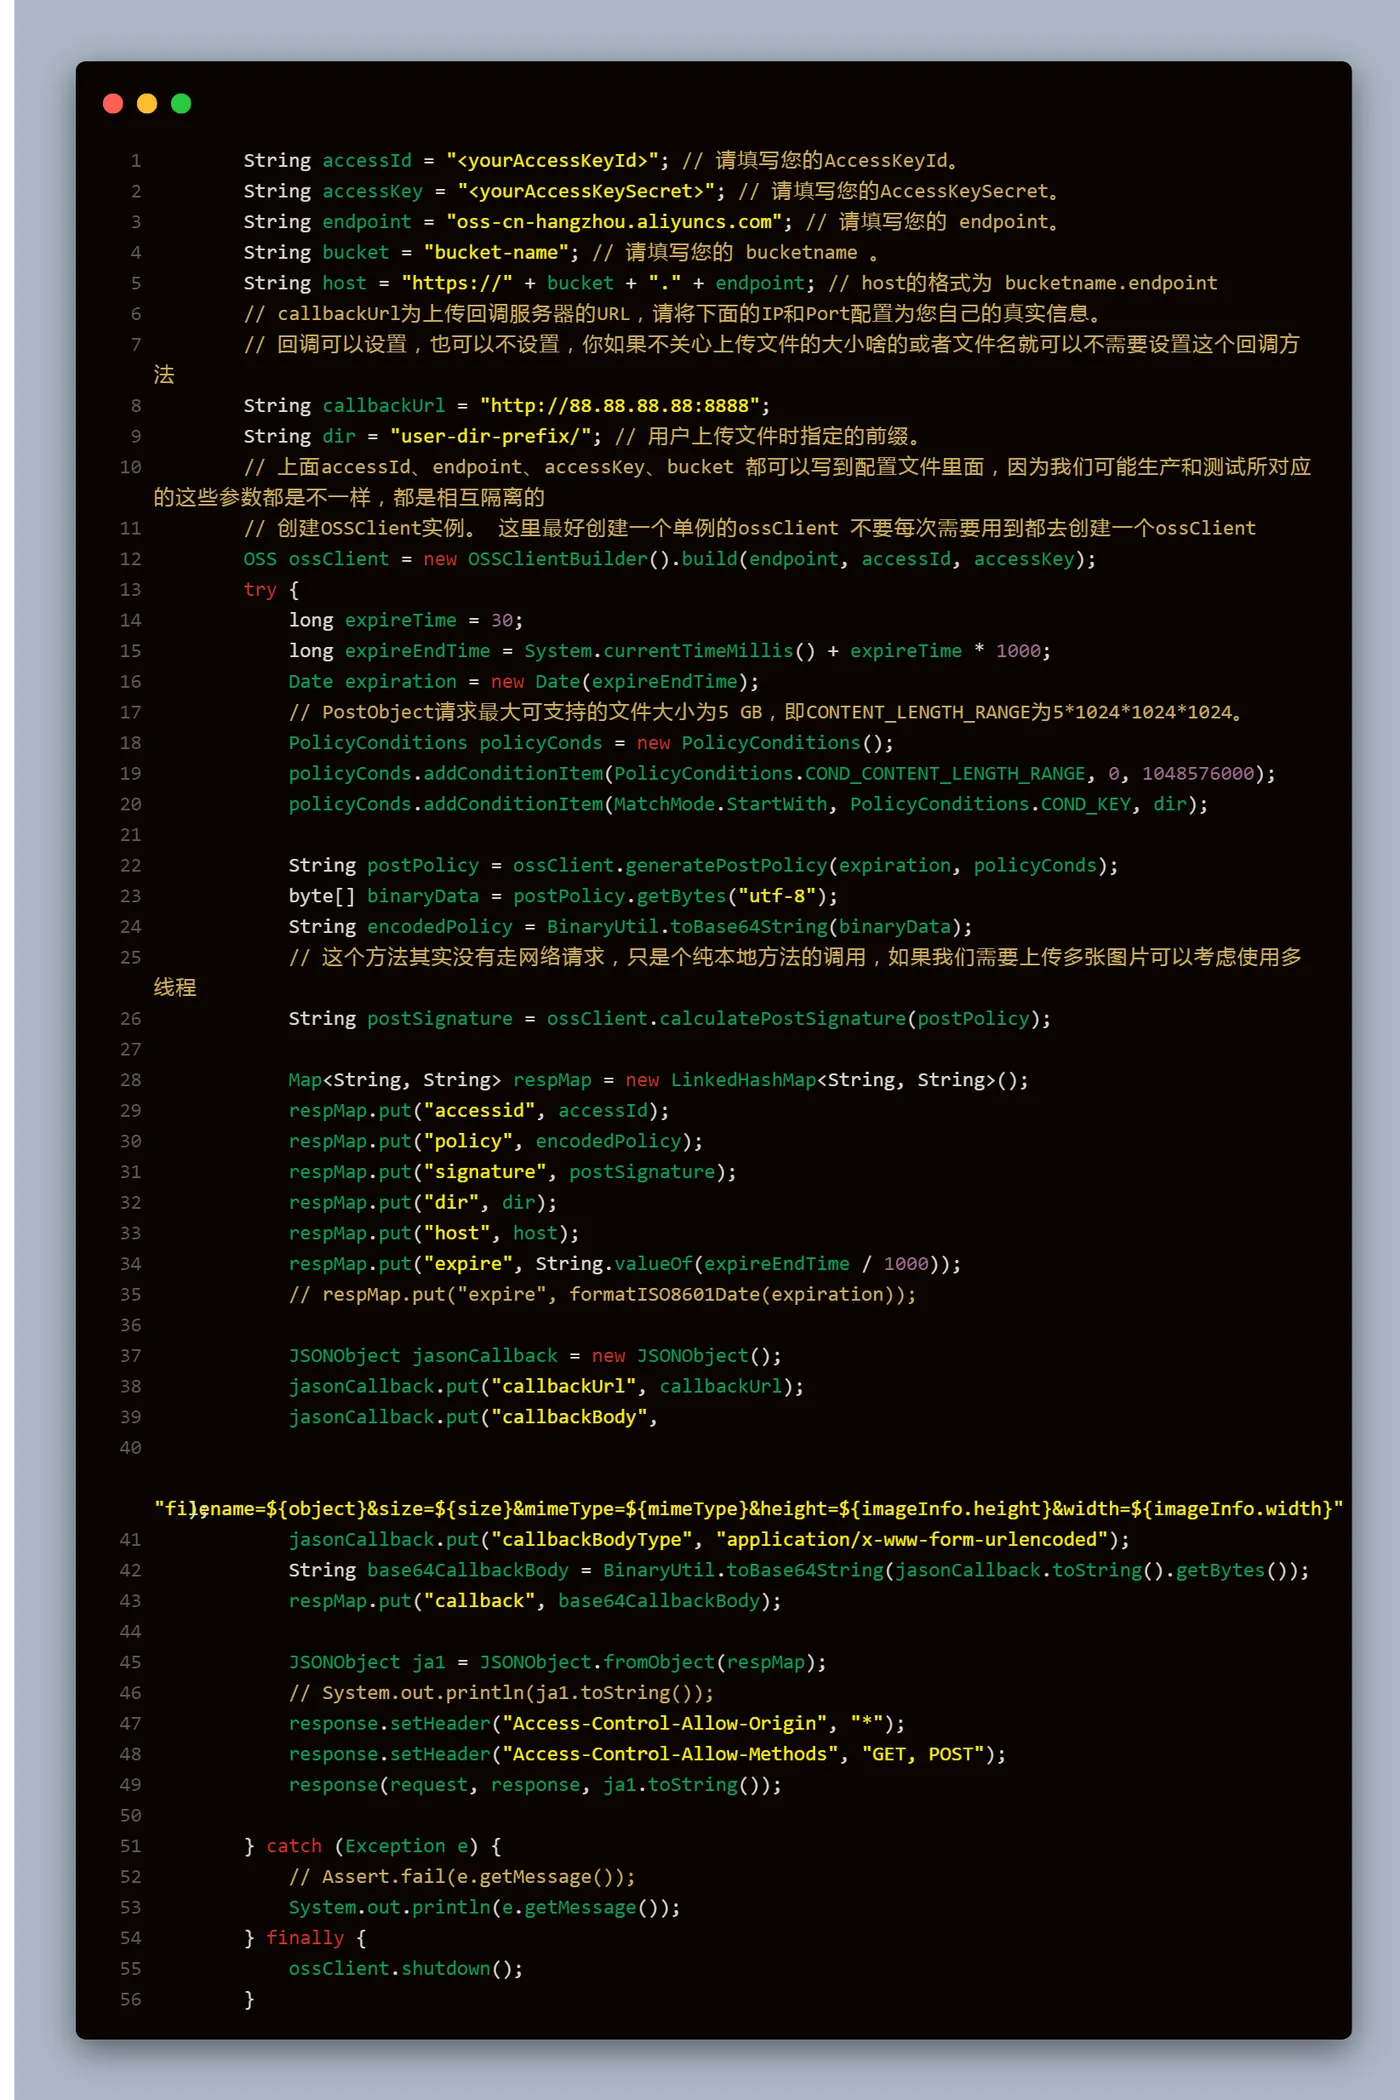Select the "callbackBodyType" key string
The image size is (1400, 2100).
(592, 1540)
